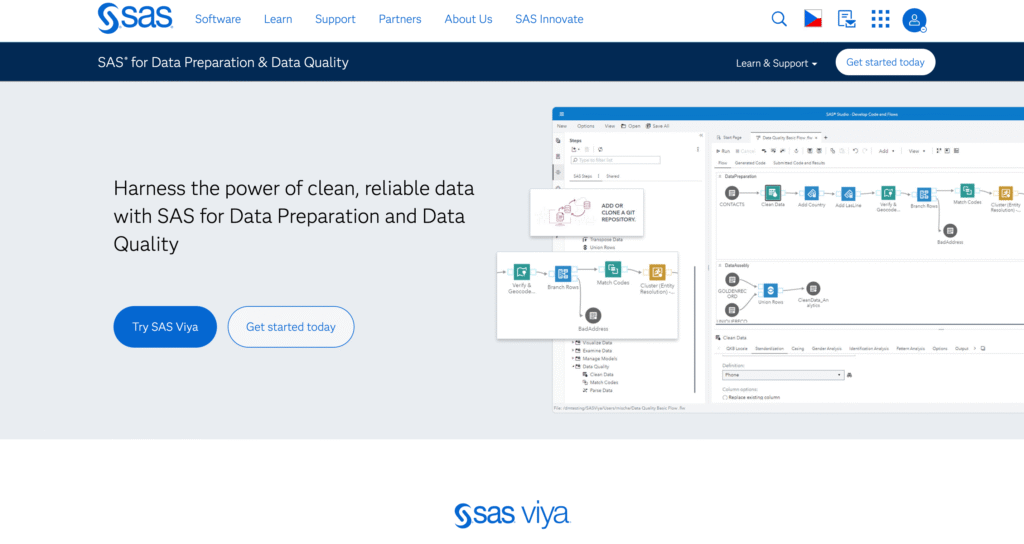Select Parse Data step in the screenshot tree
The width and height of the screenshot is (1024, 544).
tap(598, 391)
